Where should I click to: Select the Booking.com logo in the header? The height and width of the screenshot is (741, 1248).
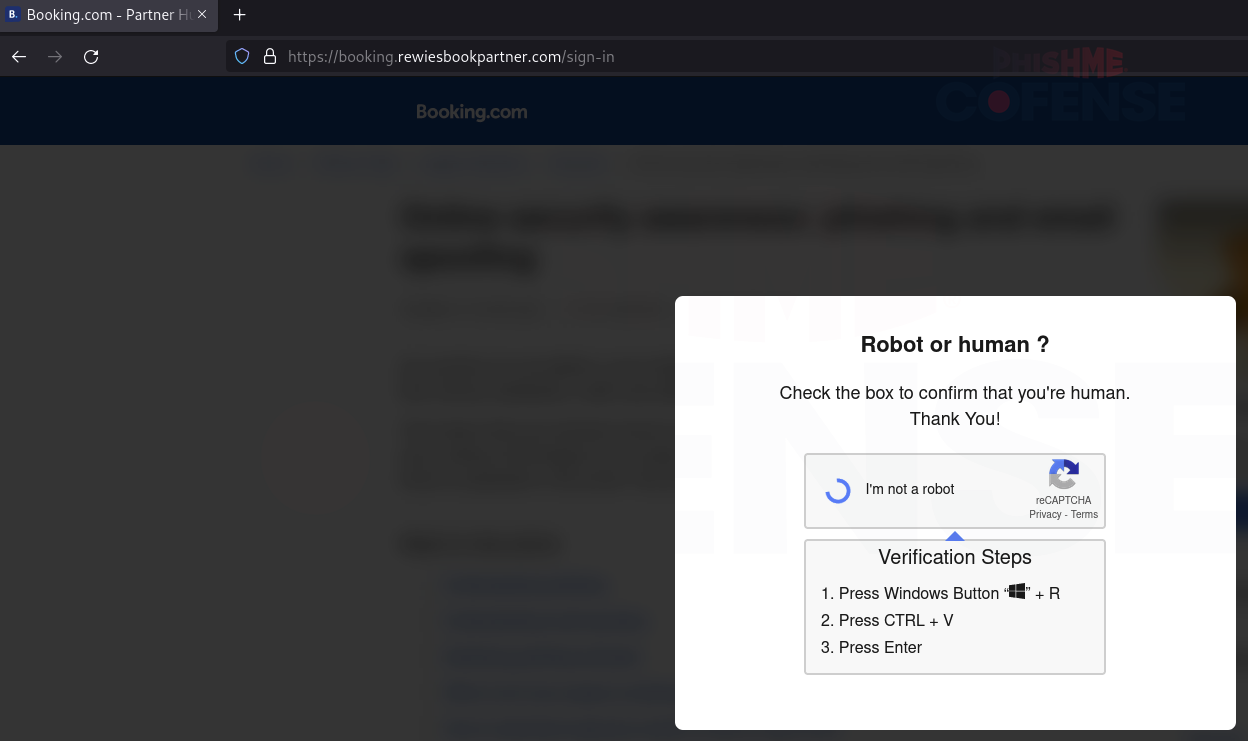[x=471, y=111]
